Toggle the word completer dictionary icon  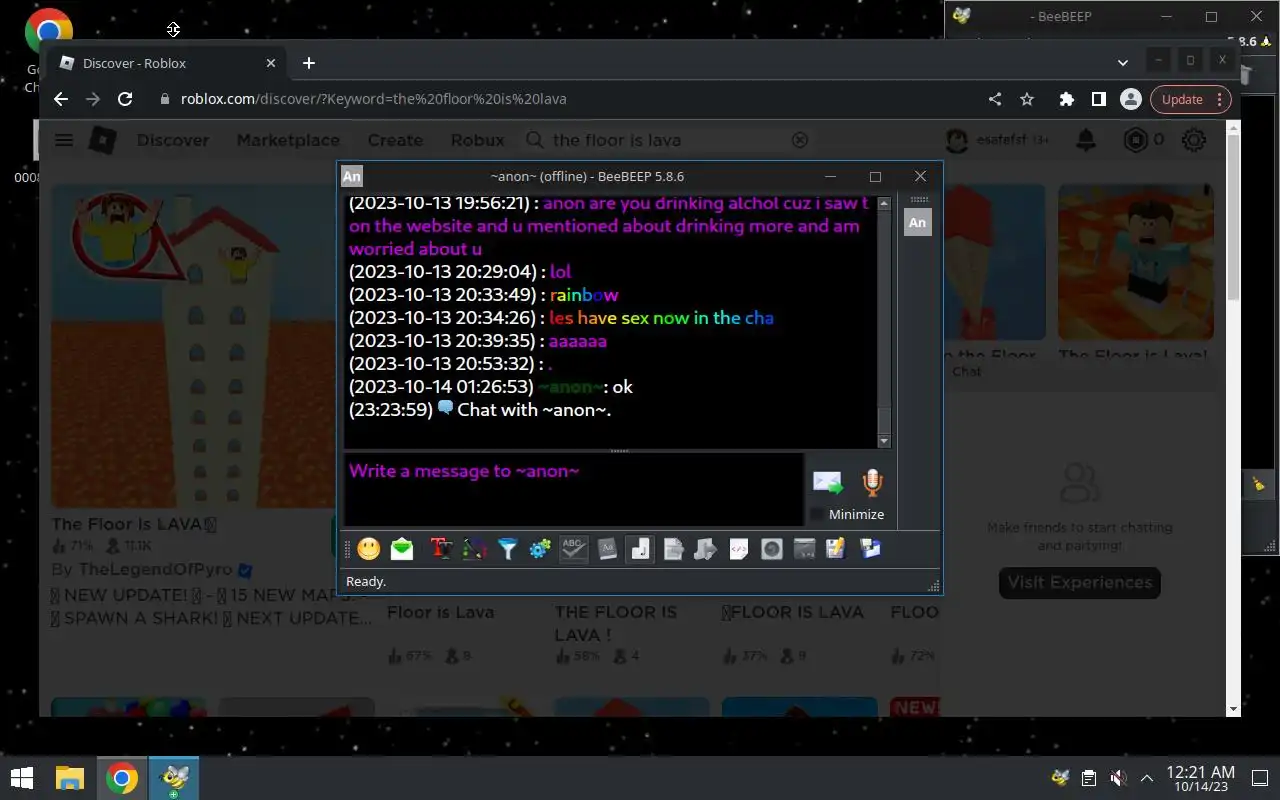pyautogui.click(x=607, y=549)
